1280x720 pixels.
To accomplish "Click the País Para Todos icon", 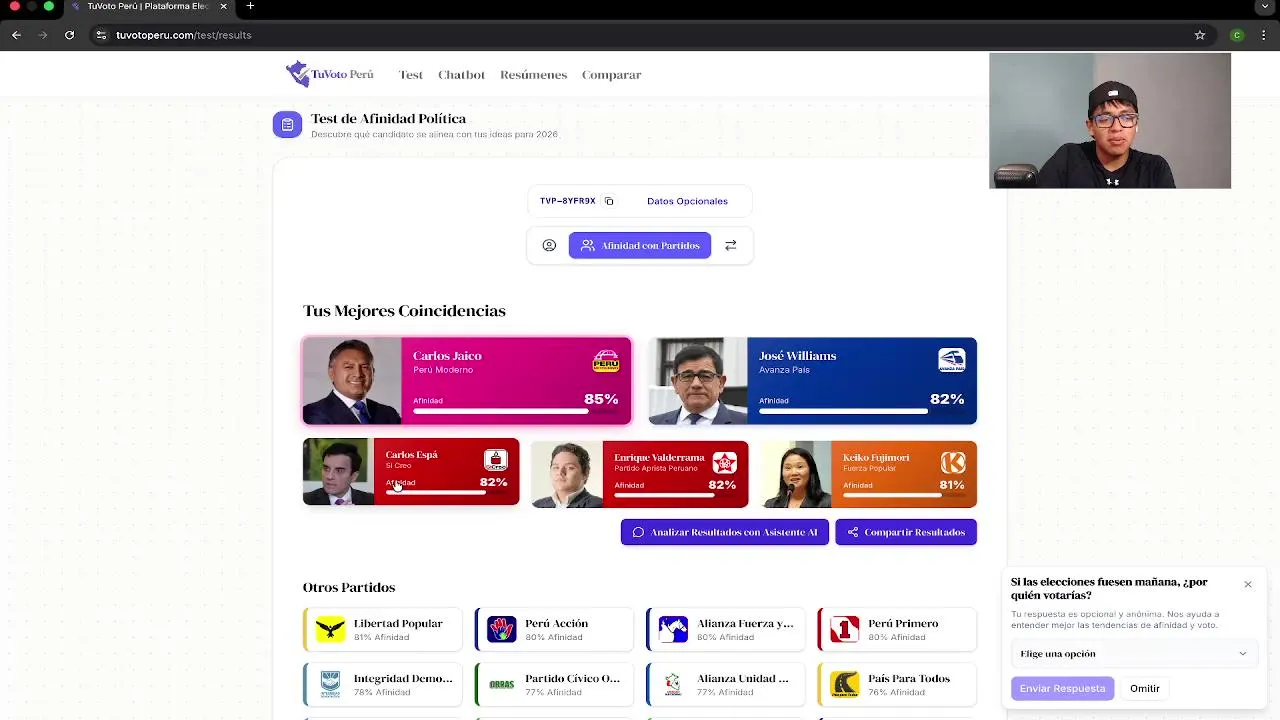I will pos(844,684).
